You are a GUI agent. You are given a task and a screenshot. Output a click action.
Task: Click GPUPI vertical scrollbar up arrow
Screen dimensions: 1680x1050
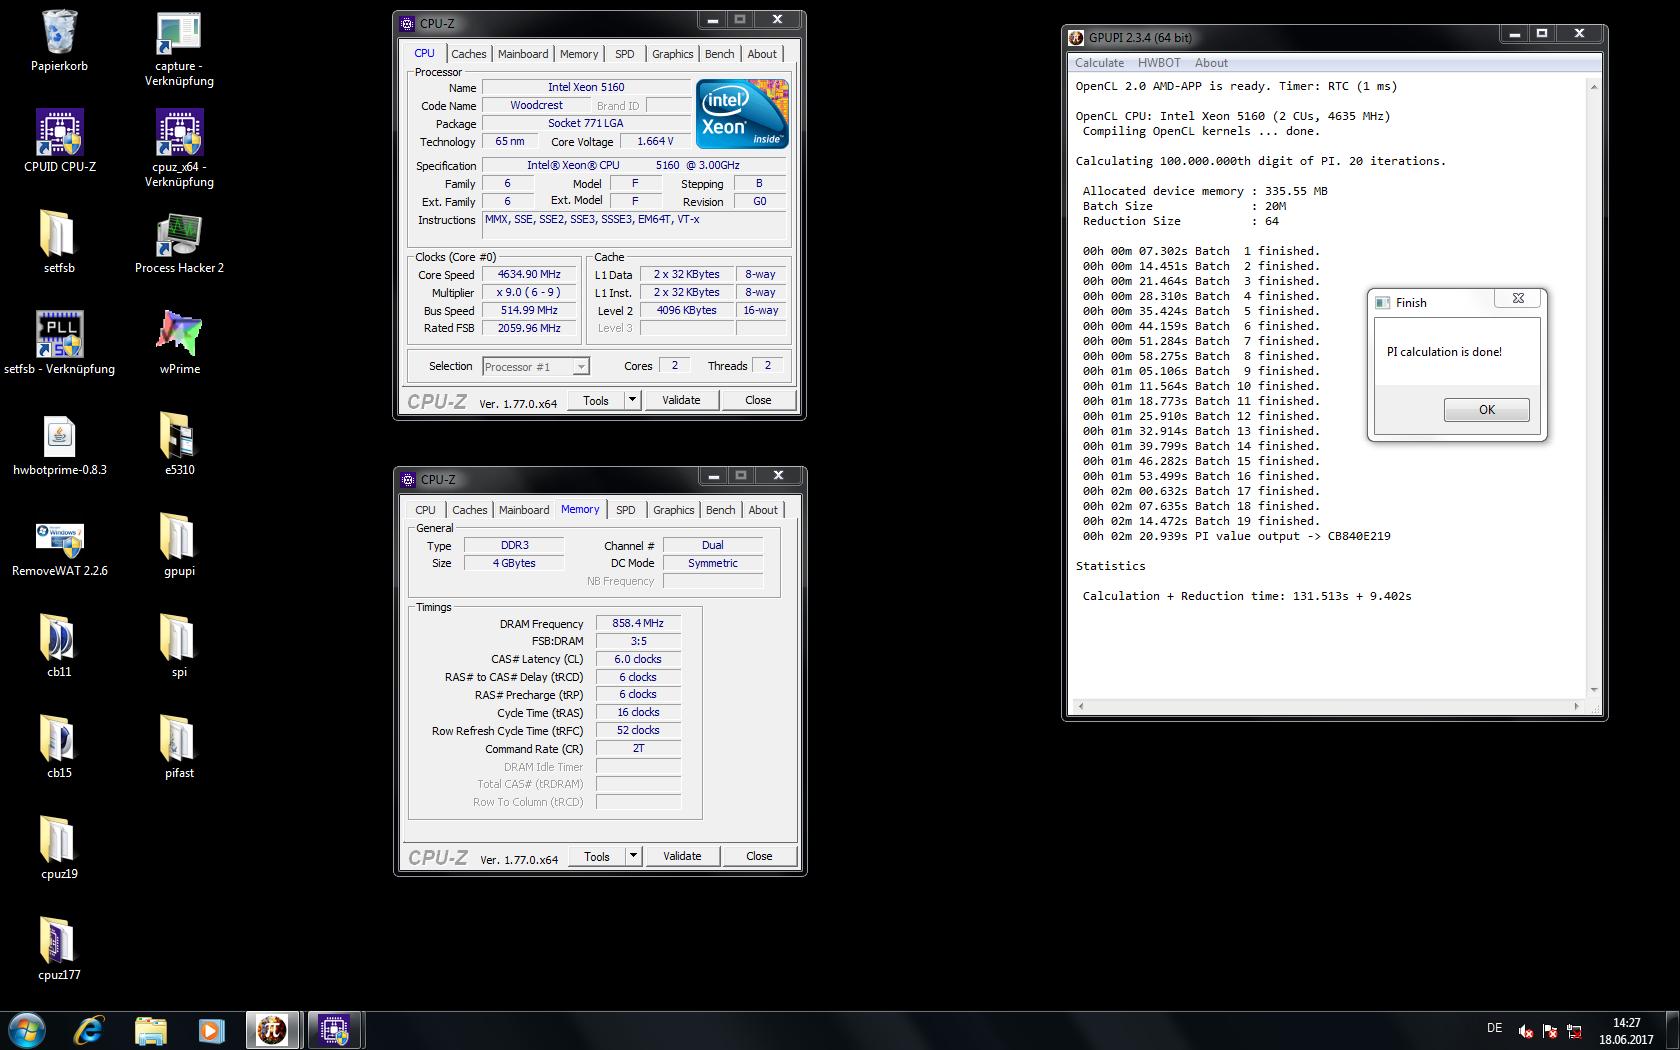point(1594,87)
